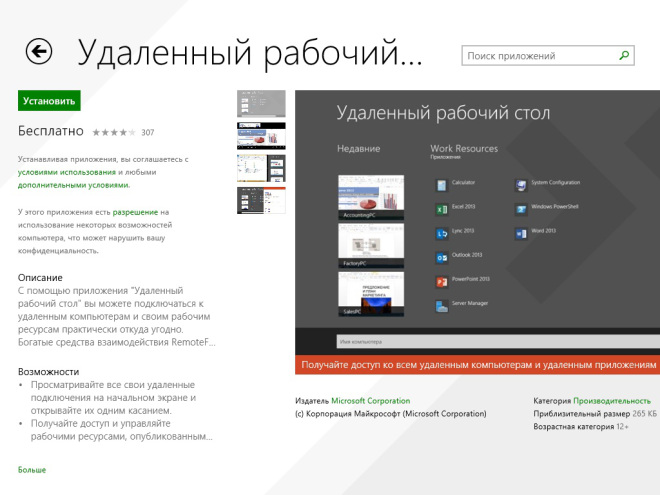This screenshot has height=495, width=660.
Task: Follow the дополнительными условиями link
Action: pyautogui.click(x=74, y=185)
